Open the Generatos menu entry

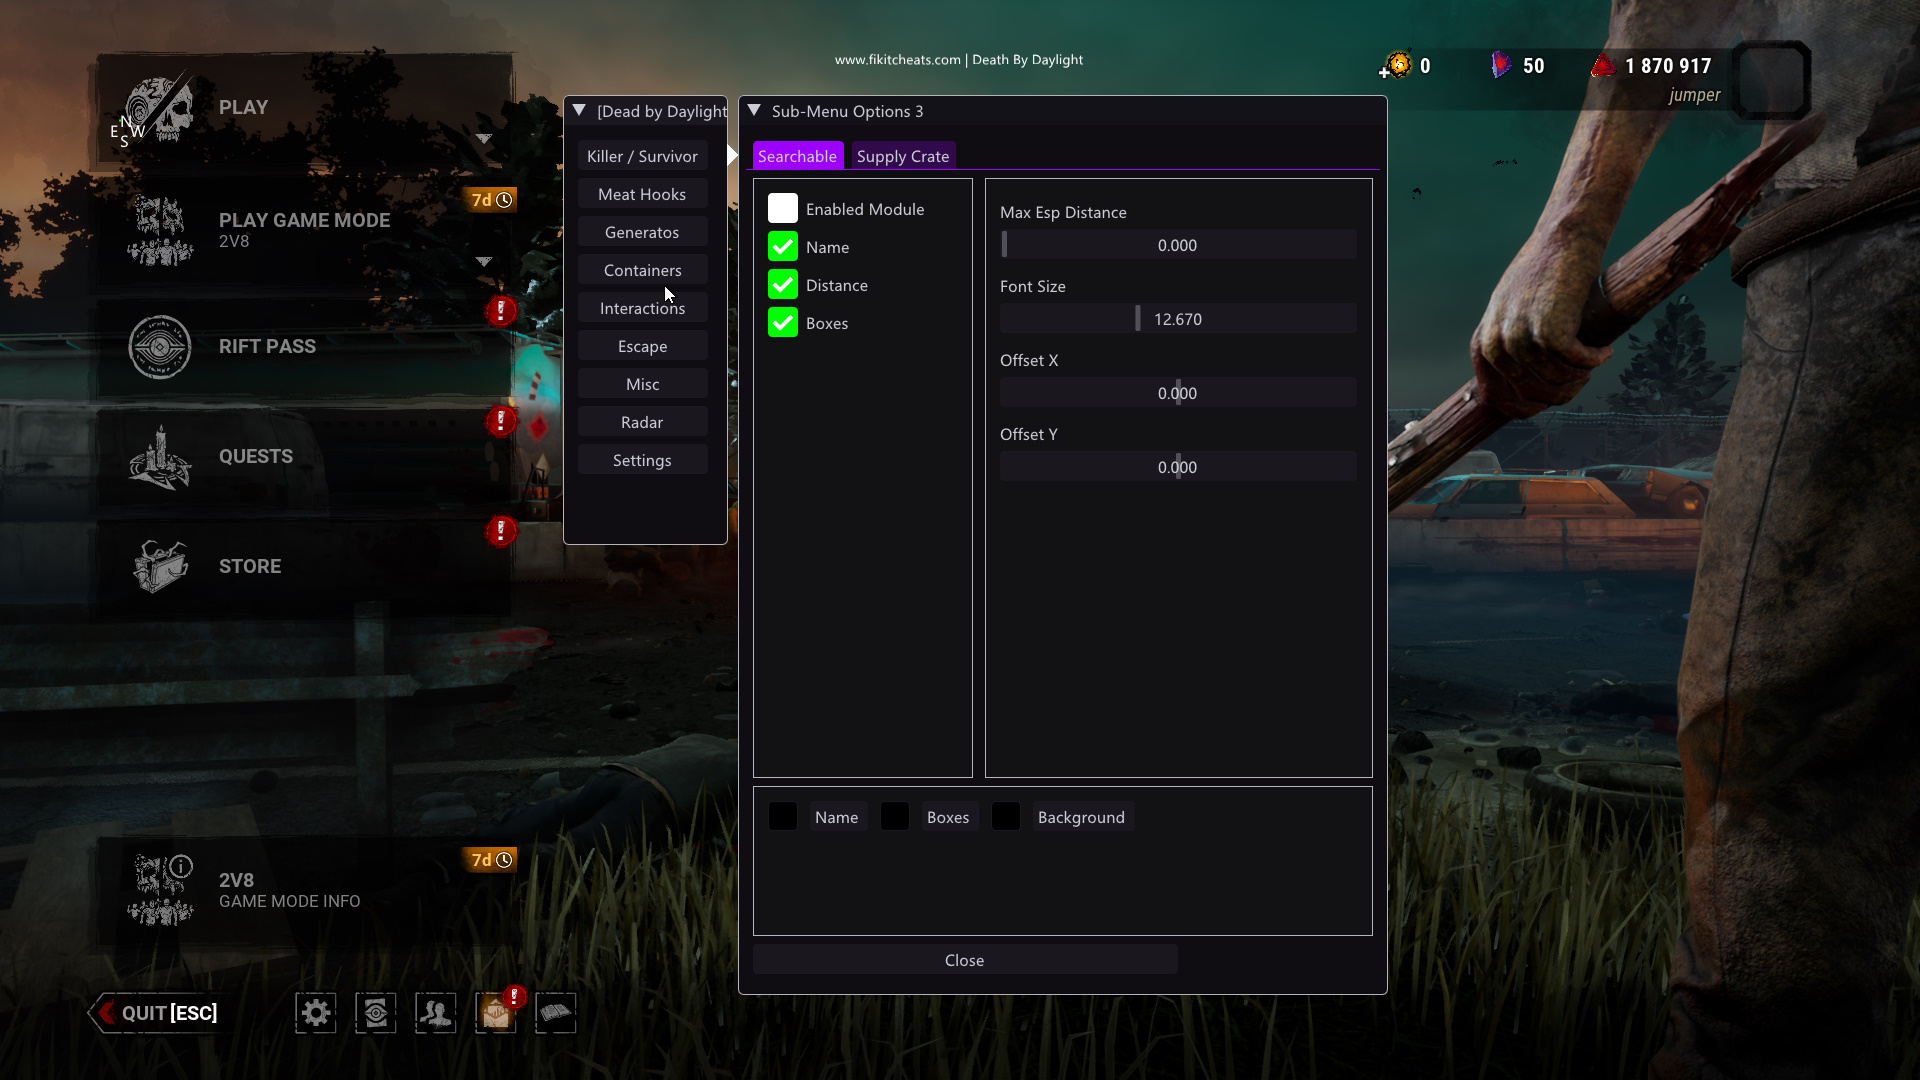(642, 232)
